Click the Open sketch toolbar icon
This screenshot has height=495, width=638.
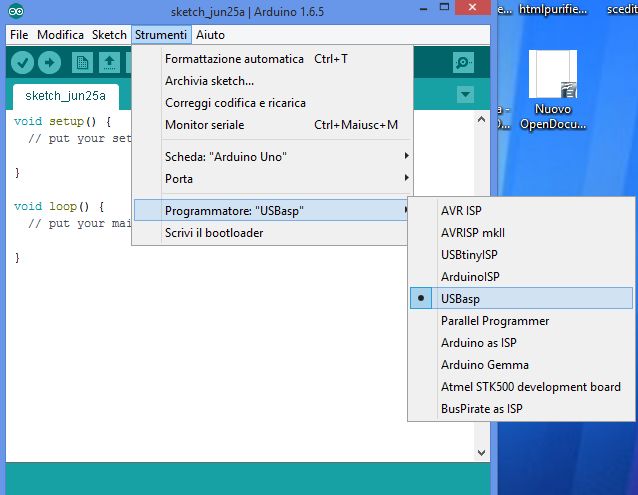[x=109, y=63]
